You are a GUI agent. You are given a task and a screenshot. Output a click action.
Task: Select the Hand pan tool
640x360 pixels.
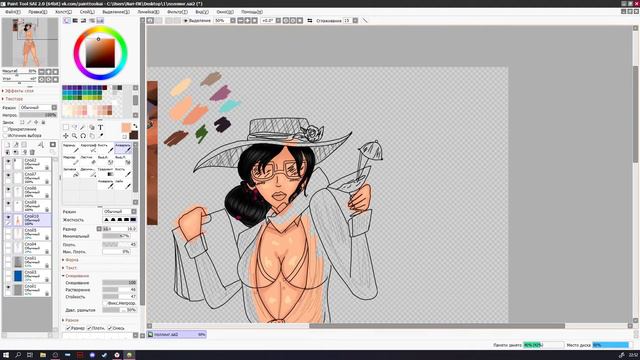[92, 136]
